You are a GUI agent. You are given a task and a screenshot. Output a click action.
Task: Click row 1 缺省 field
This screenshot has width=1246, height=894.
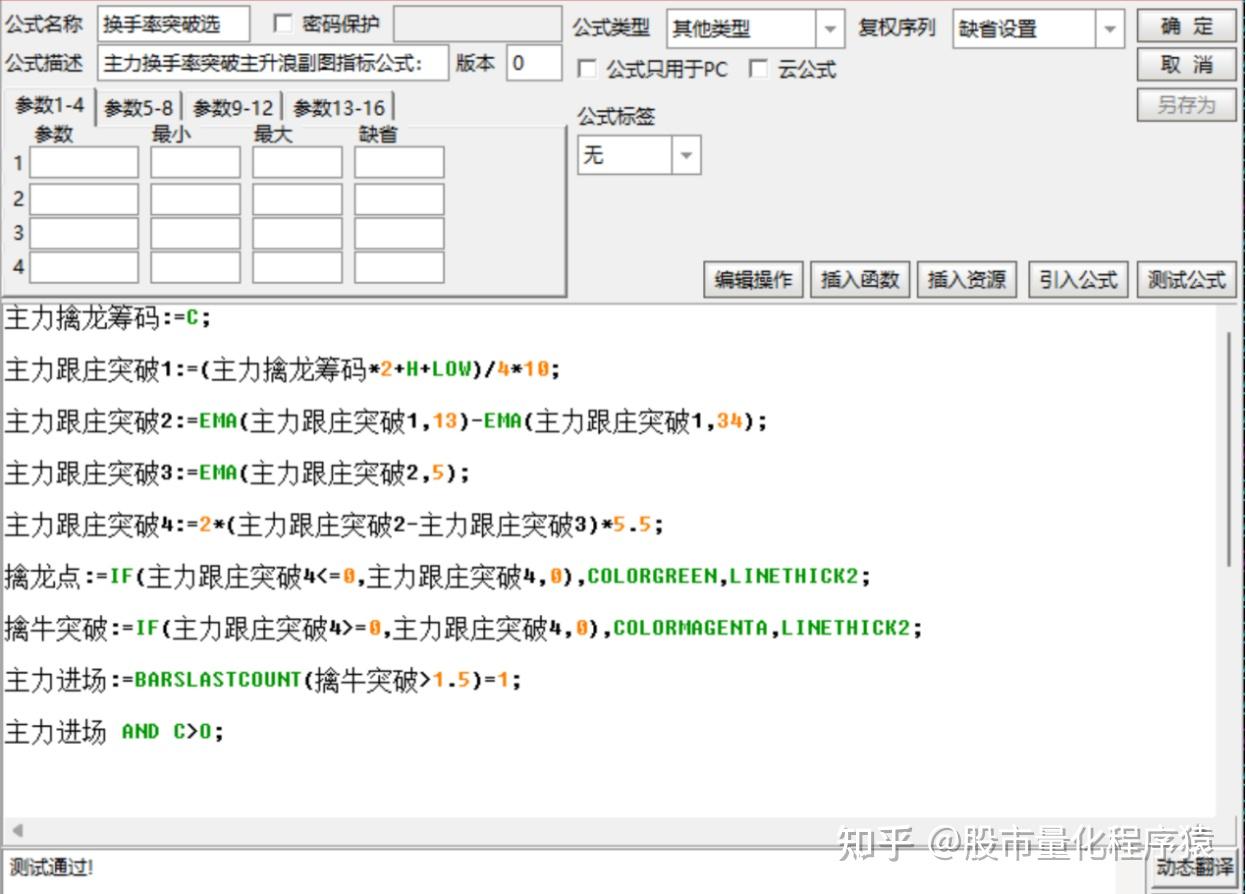[399, 162]
